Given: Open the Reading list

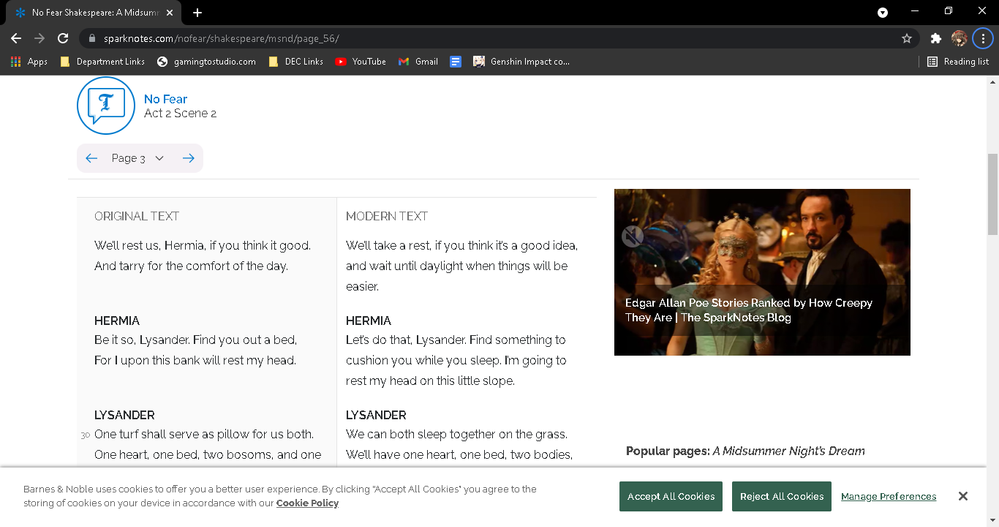Looking at the screenshot, I should click(x=958, y=62).
